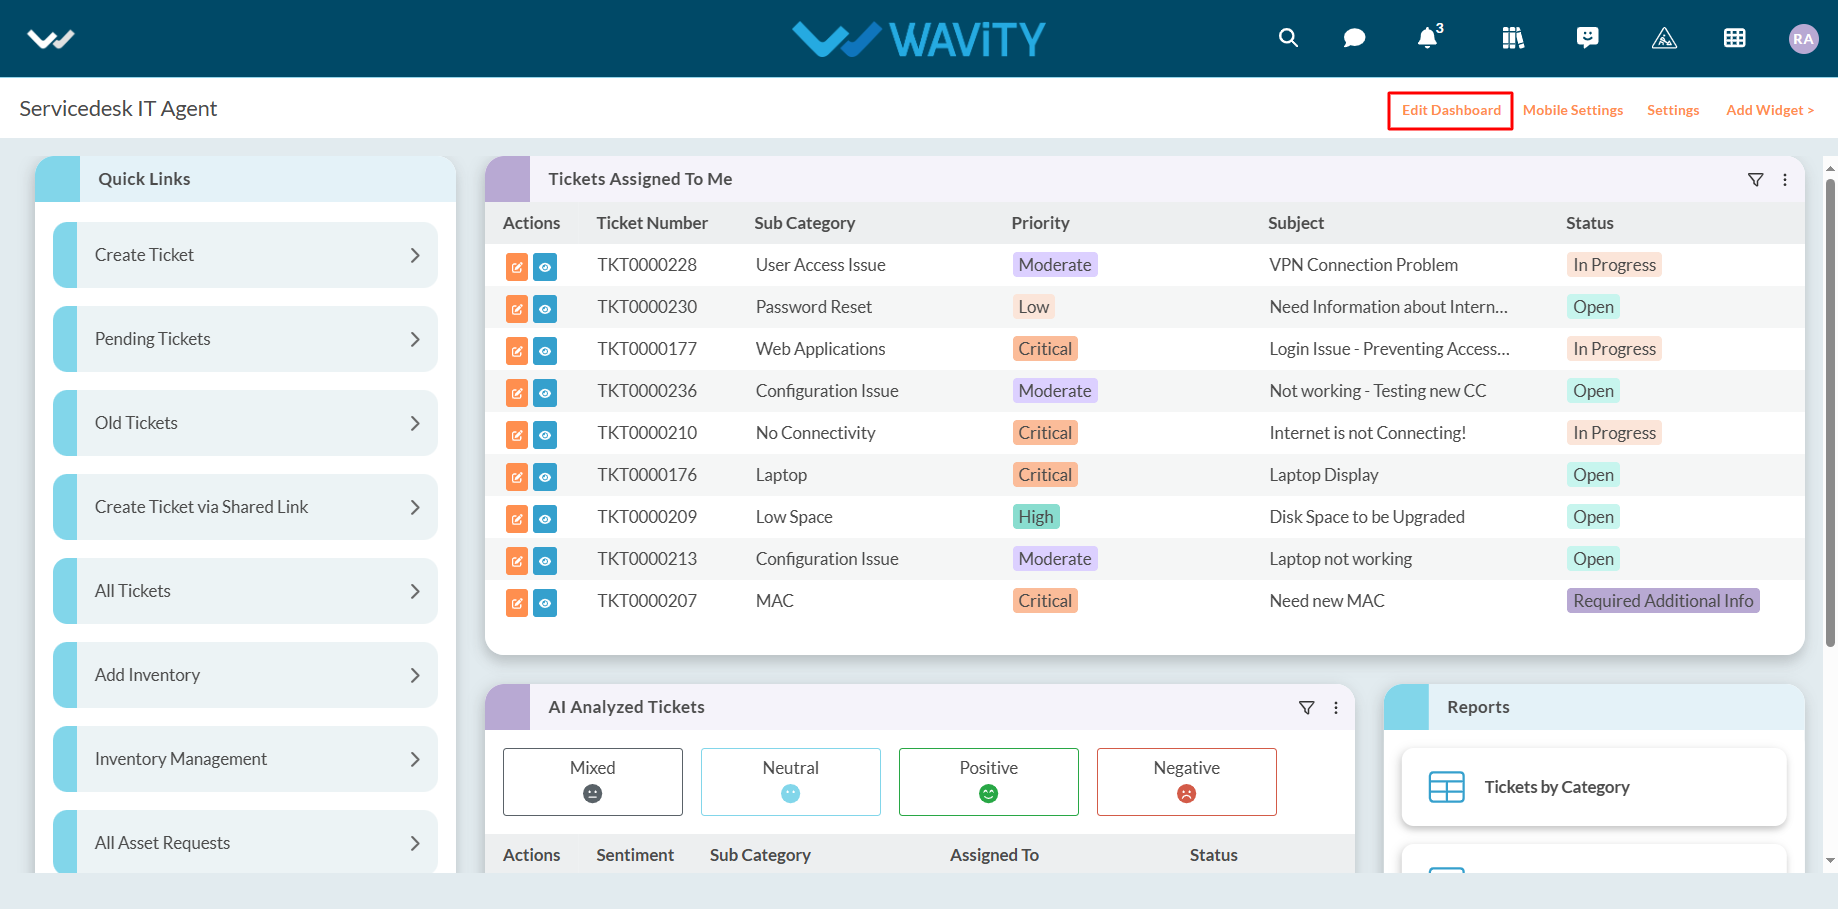Select the Positive sentiment tab

point(989,782)
